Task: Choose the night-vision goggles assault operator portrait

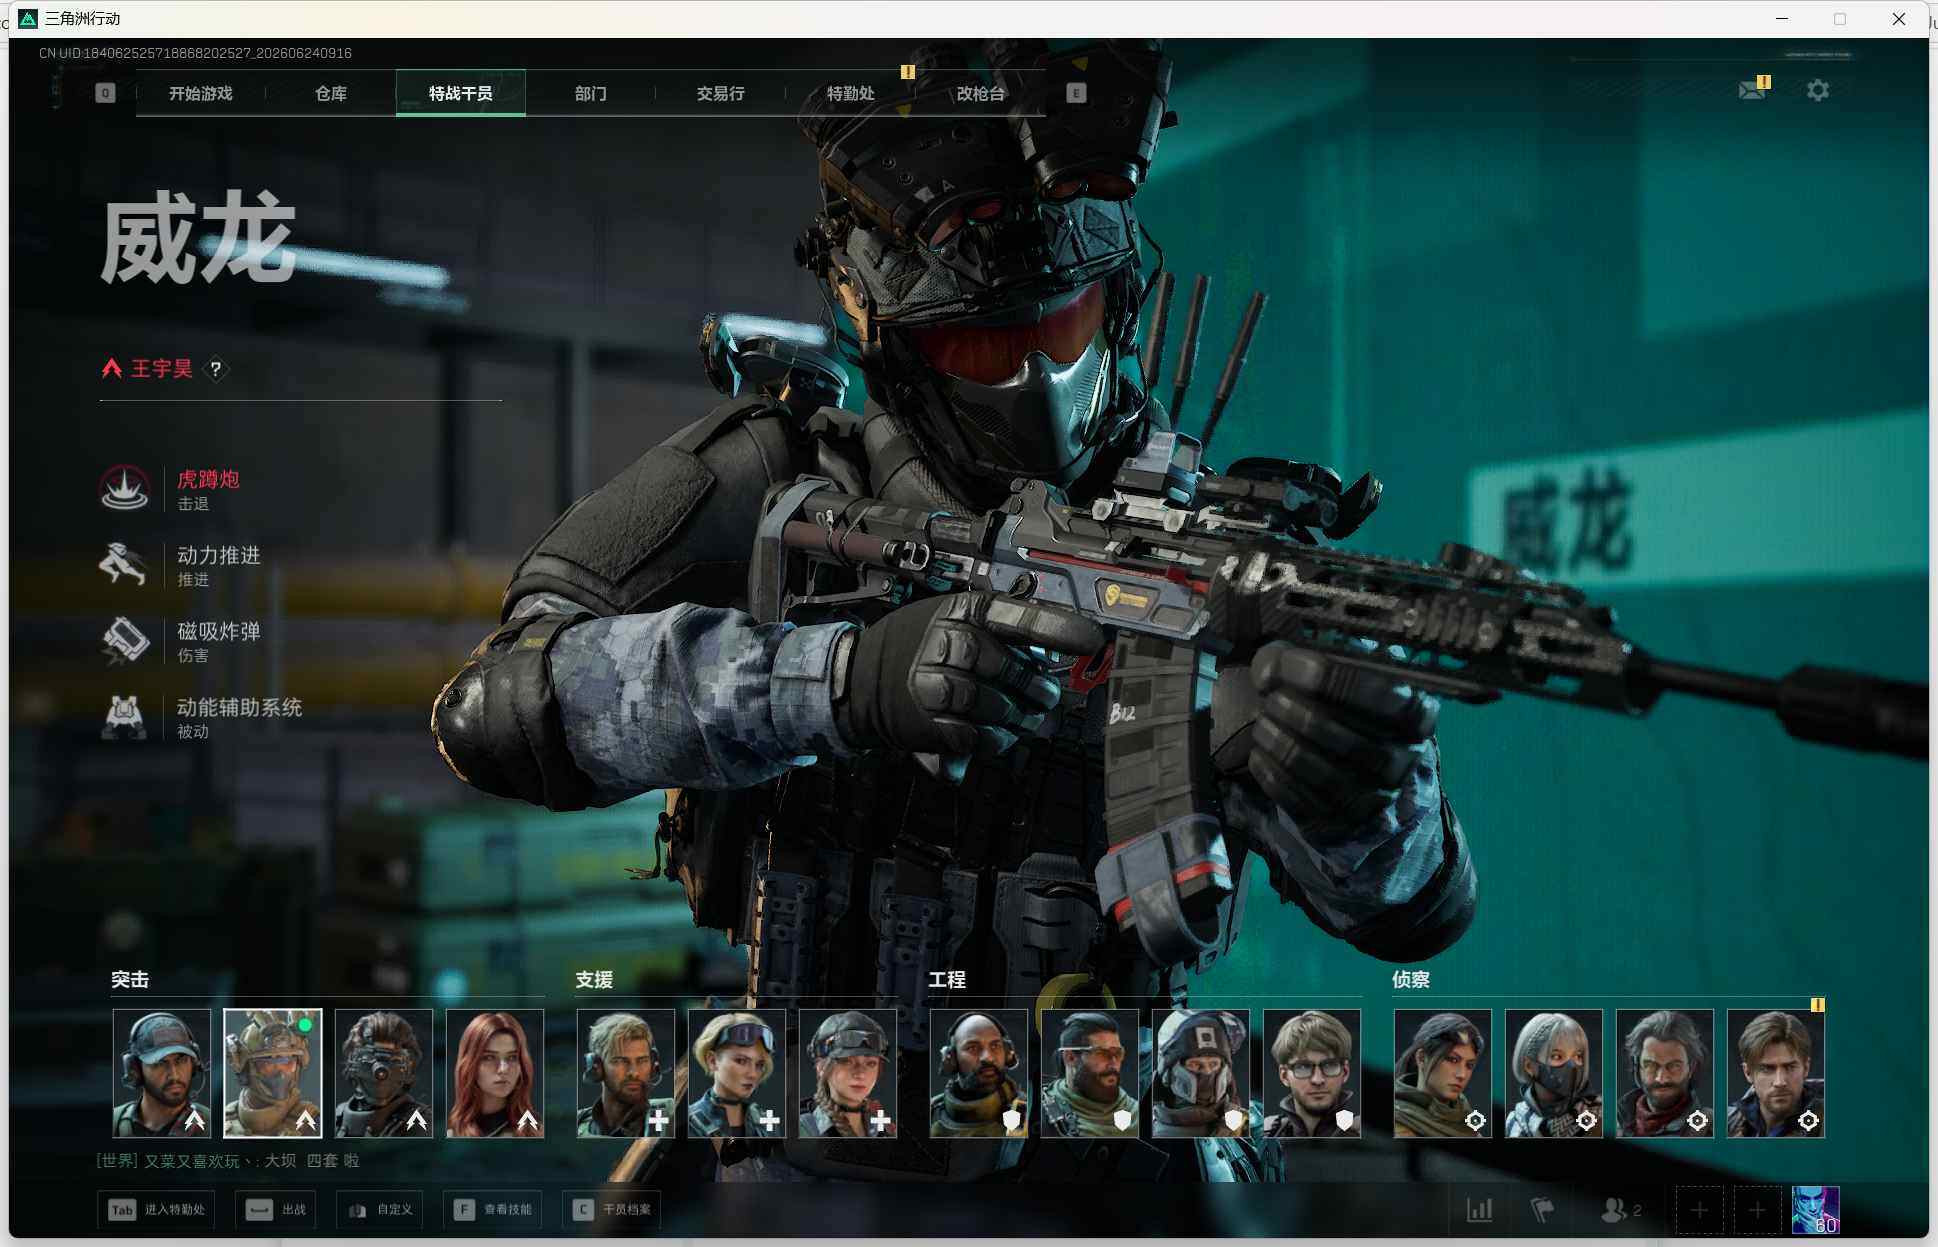Action: pyautogui.click(x=384, y=1073)
